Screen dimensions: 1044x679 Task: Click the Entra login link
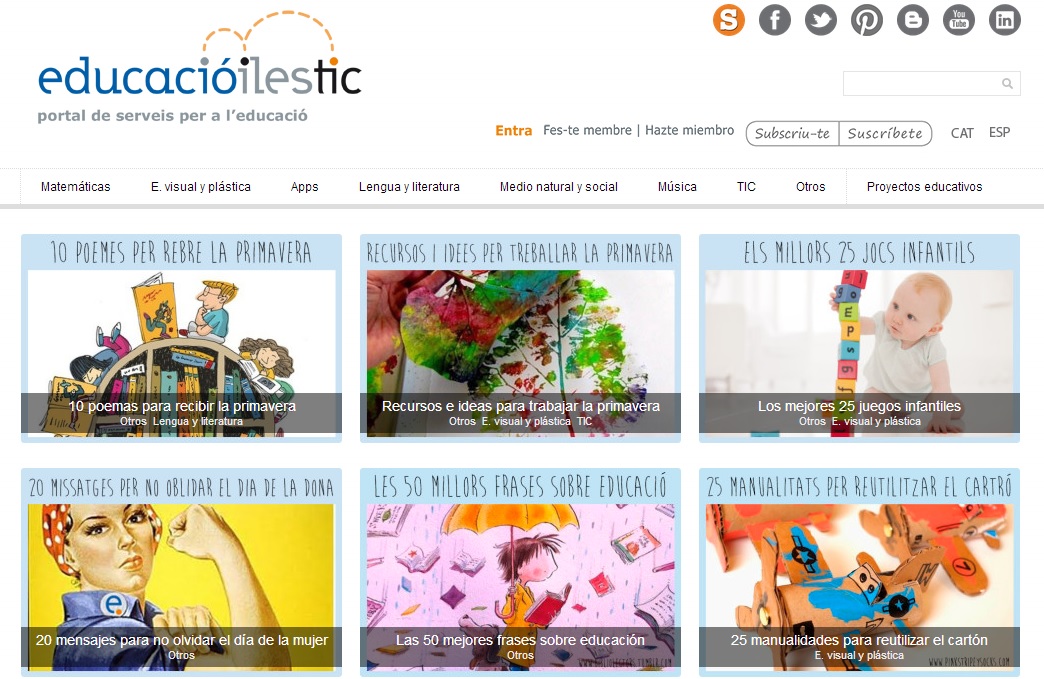513,130
